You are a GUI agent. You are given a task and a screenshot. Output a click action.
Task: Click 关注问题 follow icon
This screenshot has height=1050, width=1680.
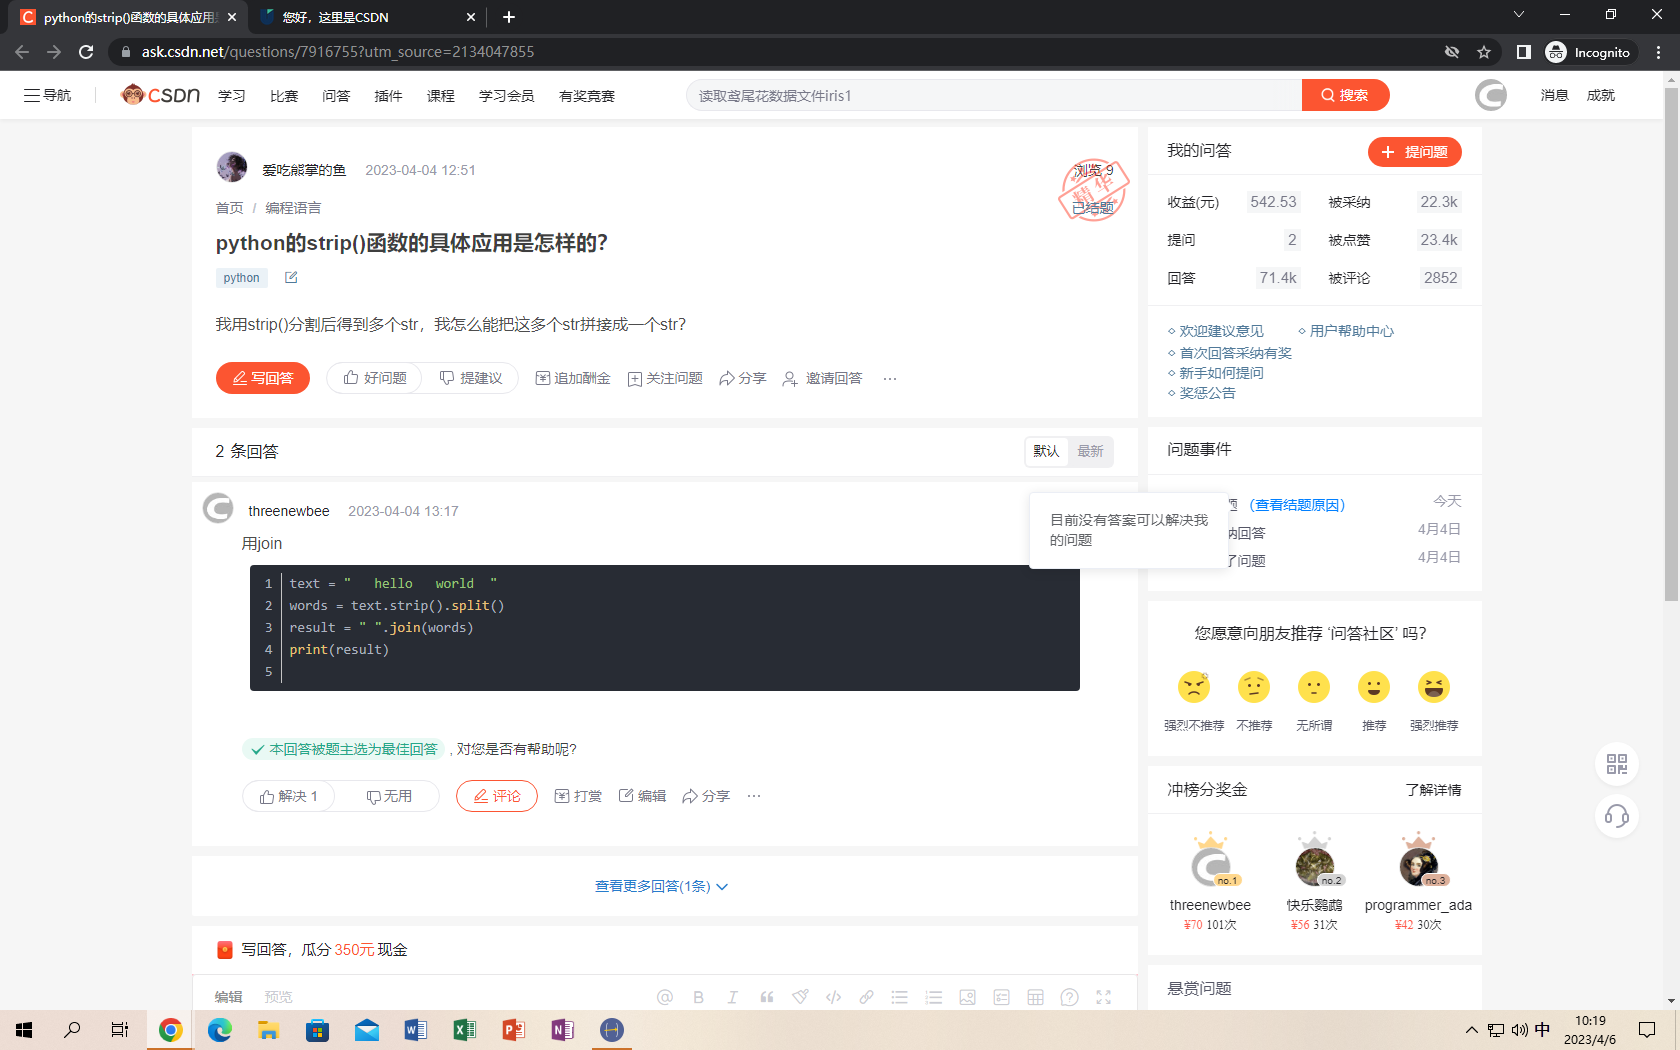click(665, 378)
